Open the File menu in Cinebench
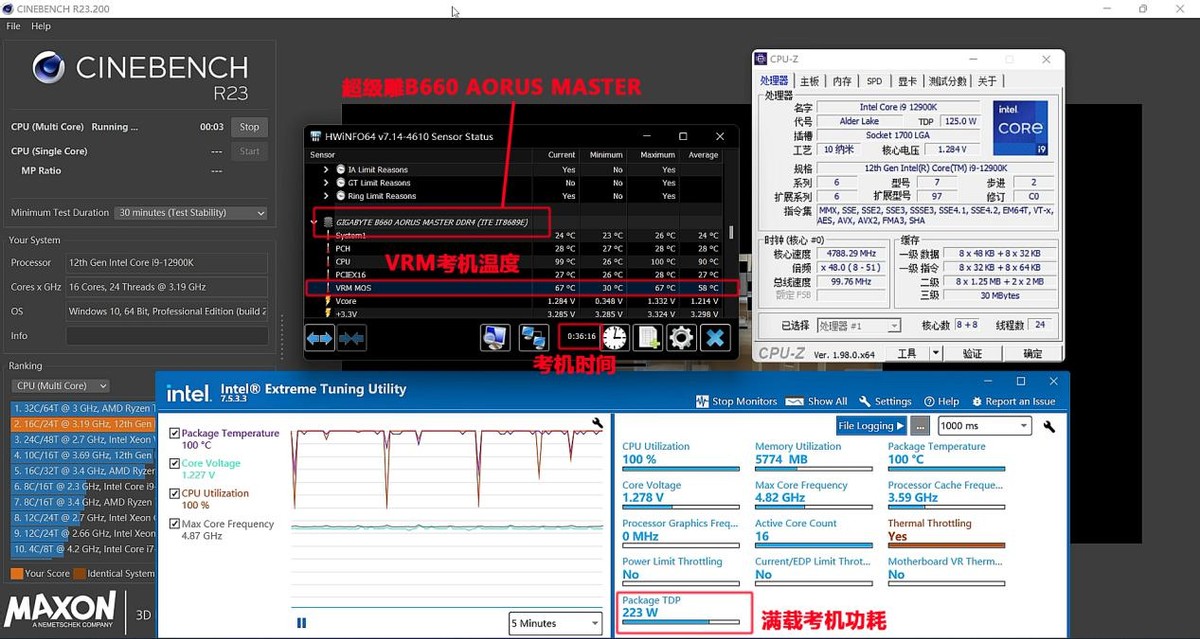This screenshot has height=639, width=1200. tap(13, 26)
